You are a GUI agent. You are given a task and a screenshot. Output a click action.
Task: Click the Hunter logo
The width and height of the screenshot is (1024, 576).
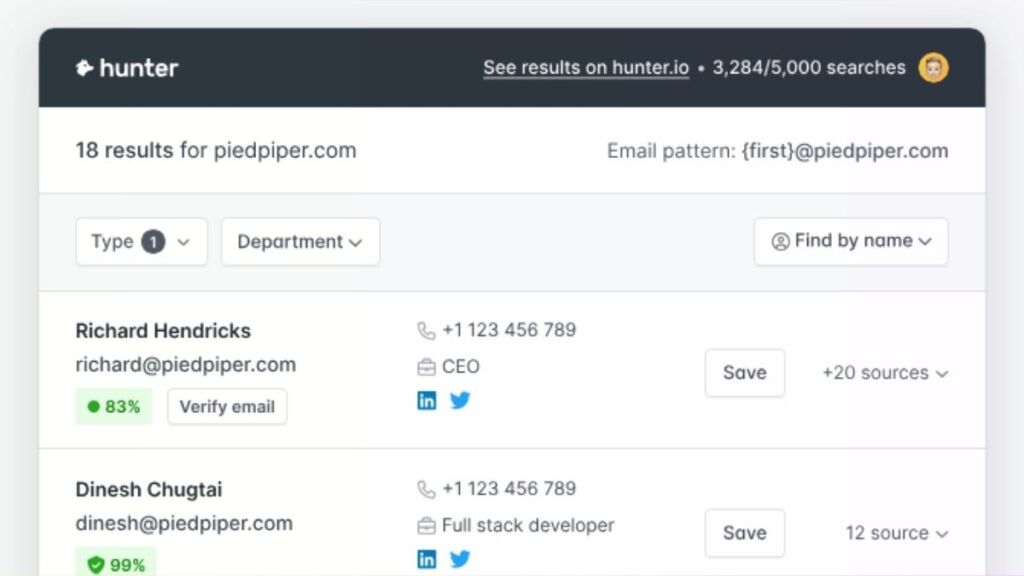coord(126,68)
